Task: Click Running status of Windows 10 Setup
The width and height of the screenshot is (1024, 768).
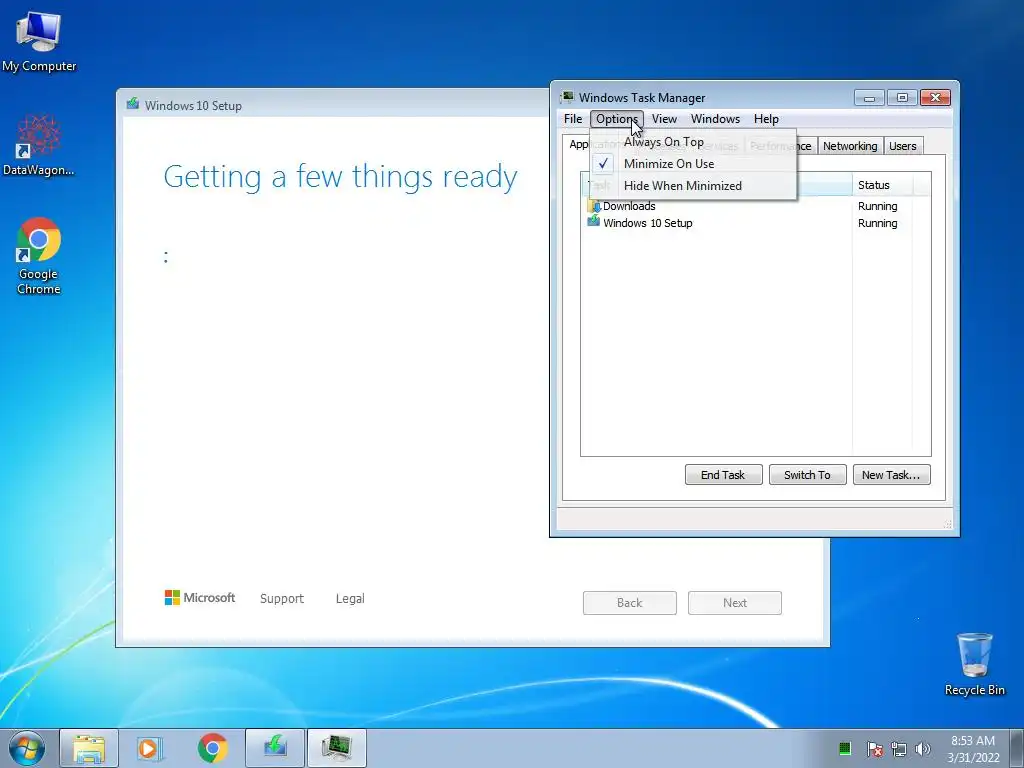Action: tap(877, 223)
